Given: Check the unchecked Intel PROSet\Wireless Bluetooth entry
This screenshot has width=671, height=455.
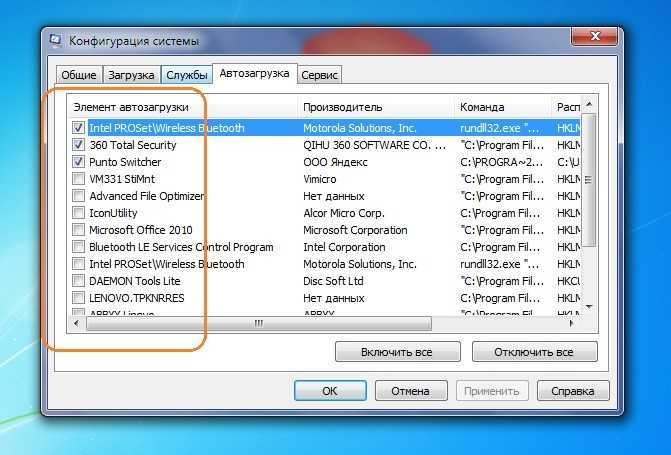Looking at the screenshot, I should coord(78,264).
